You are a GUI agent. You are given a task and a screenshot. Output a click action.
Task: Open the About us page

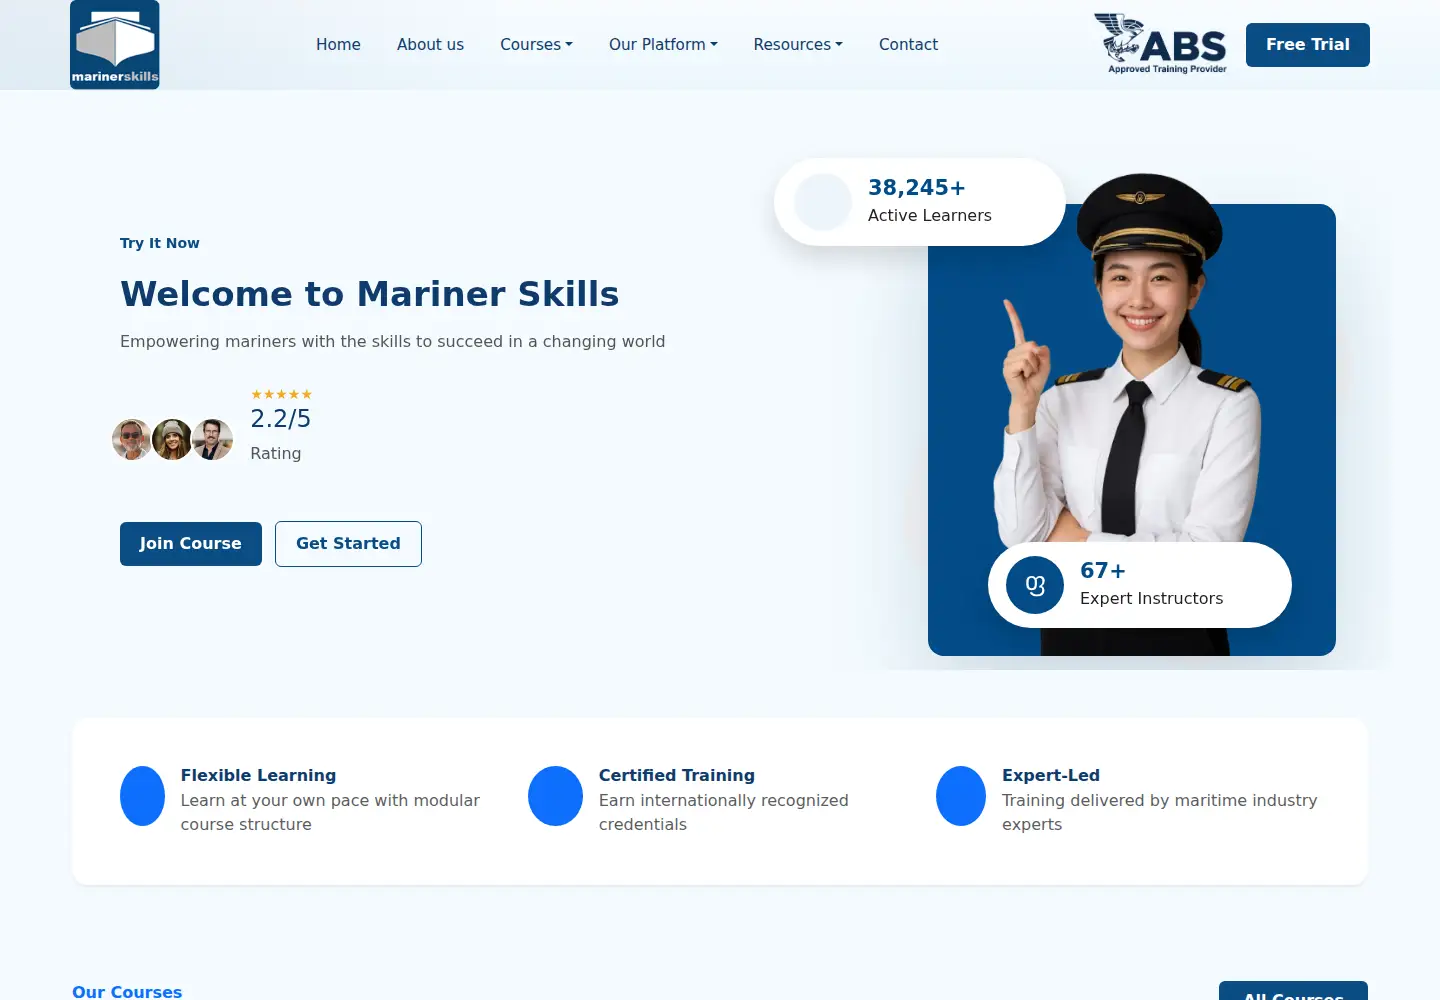click(430, 44)
